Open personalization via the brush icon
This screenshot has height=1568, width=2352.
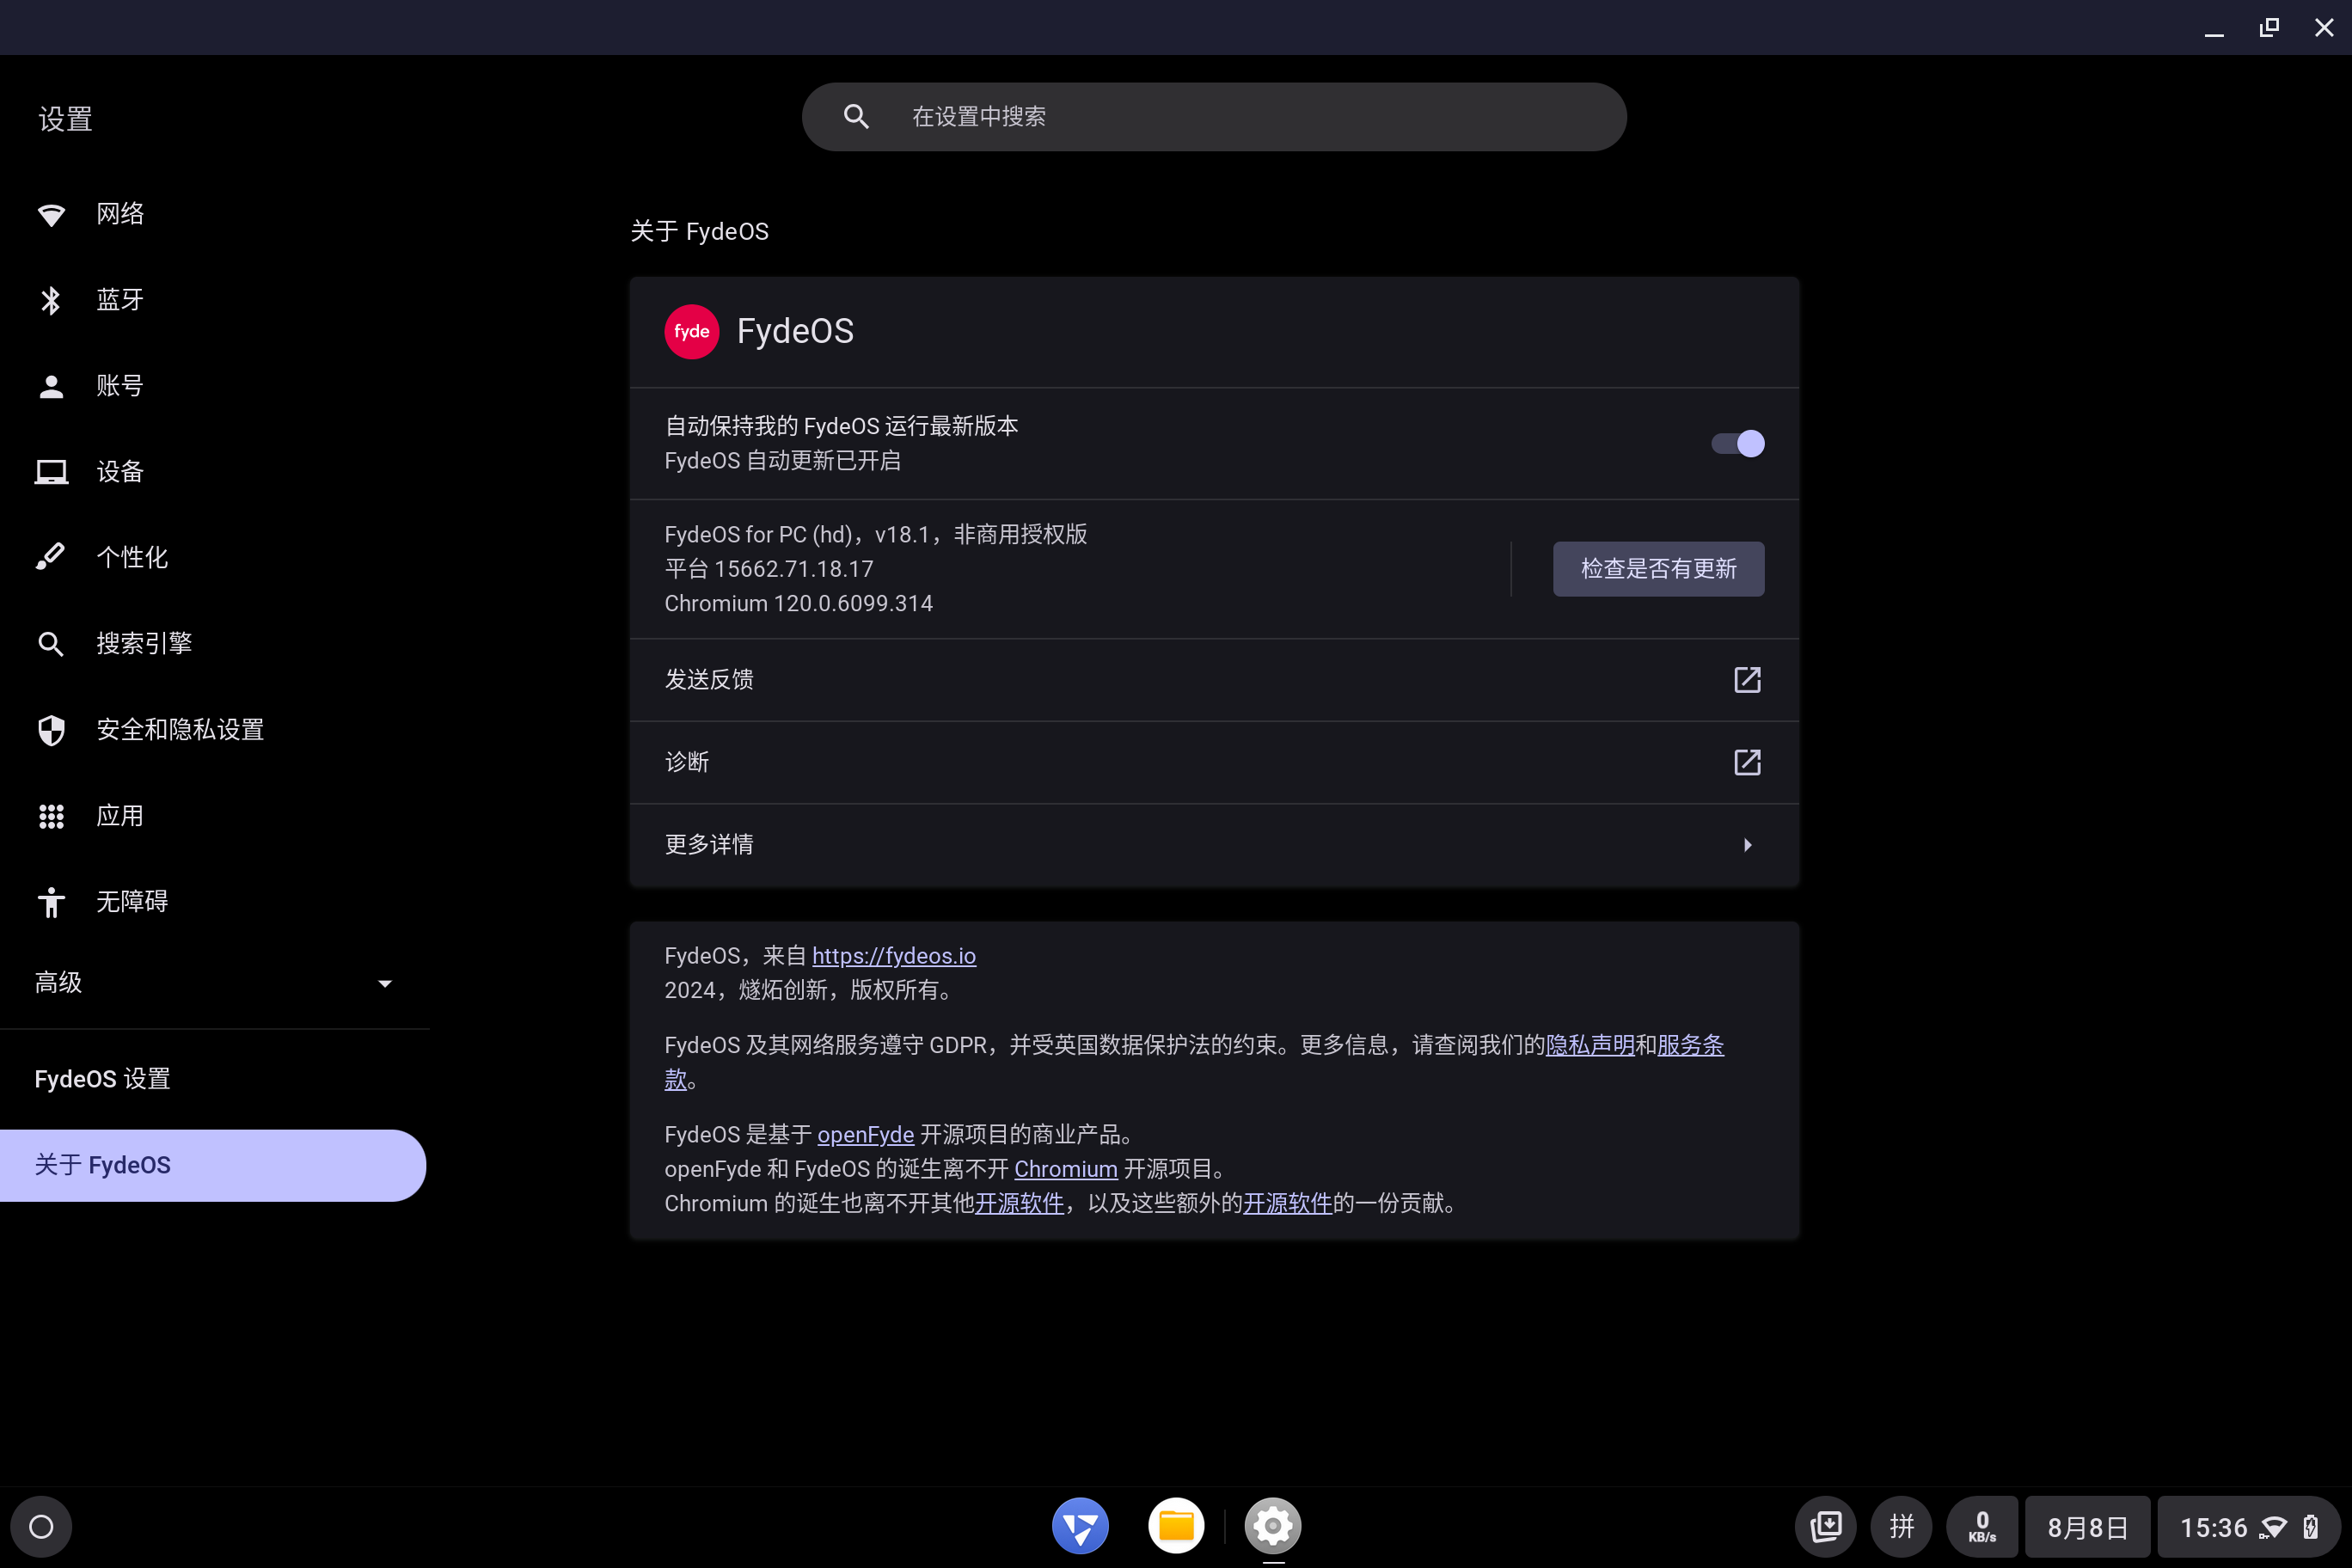(51, 557)
